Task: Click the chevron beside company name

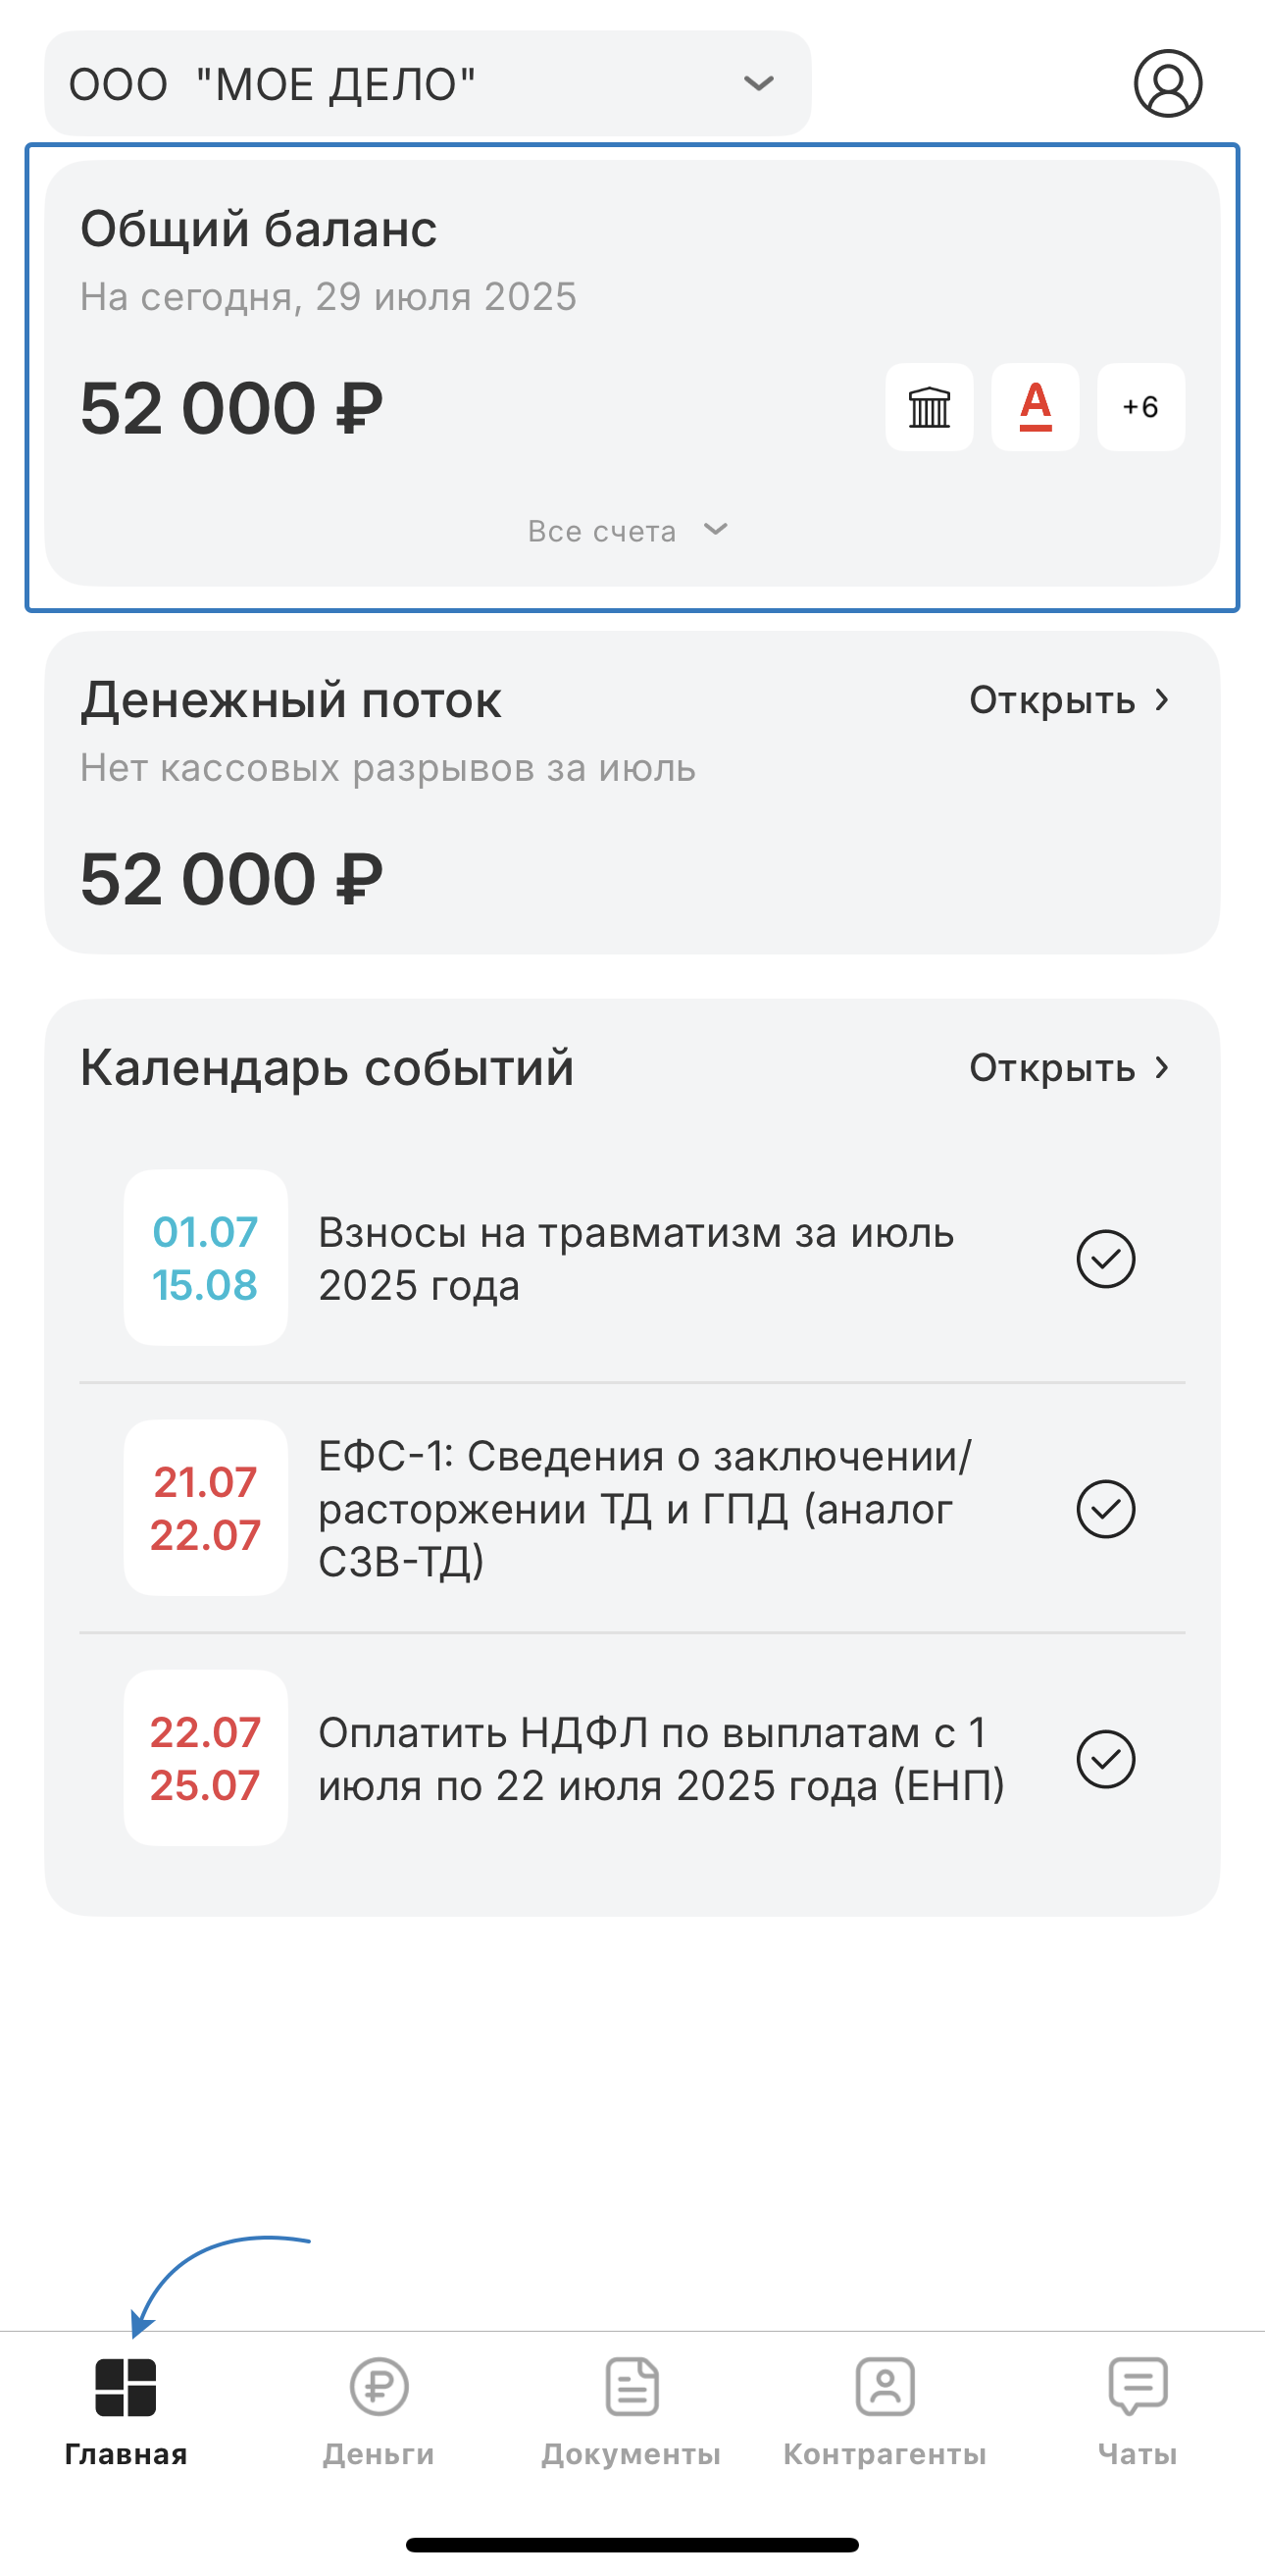Action: pyautogui.click(x=759, y=84)
